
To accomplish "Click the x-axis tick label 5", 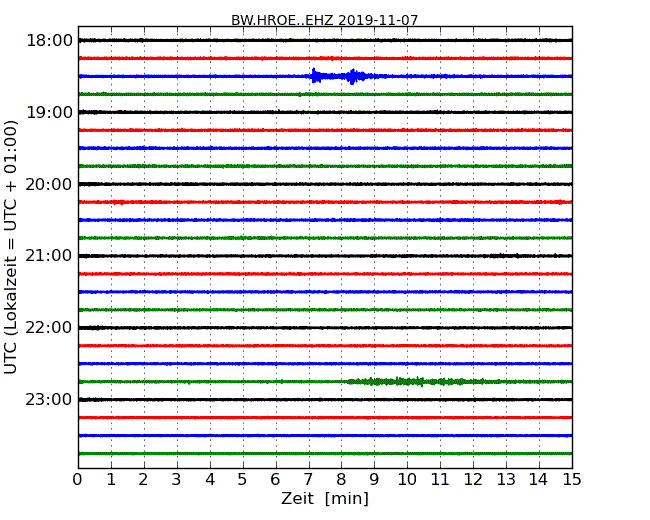I will [x=243, y=480].
